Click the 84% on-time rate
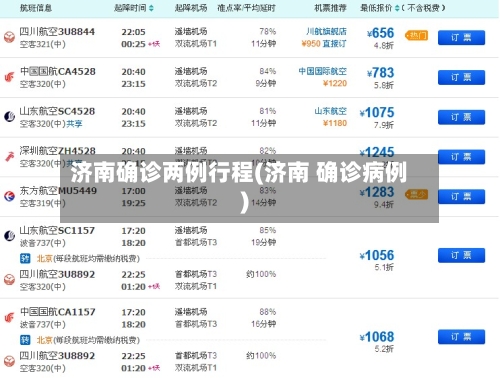Viewport: 500px width, 378px height. point(268,71)
